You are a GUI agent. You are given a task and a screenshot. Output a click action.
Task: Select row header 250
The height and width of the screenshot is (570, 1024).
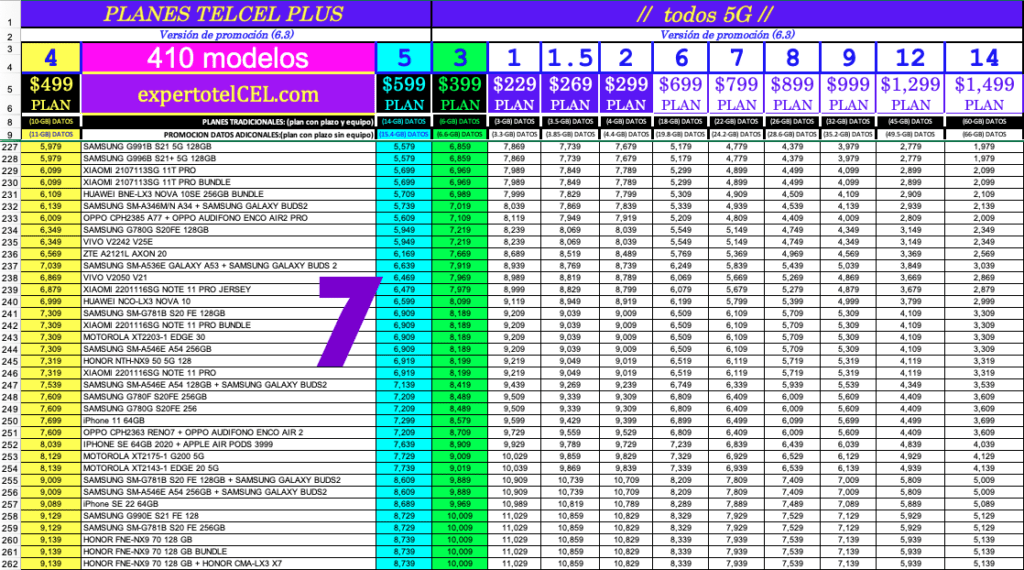coord(10,421)
